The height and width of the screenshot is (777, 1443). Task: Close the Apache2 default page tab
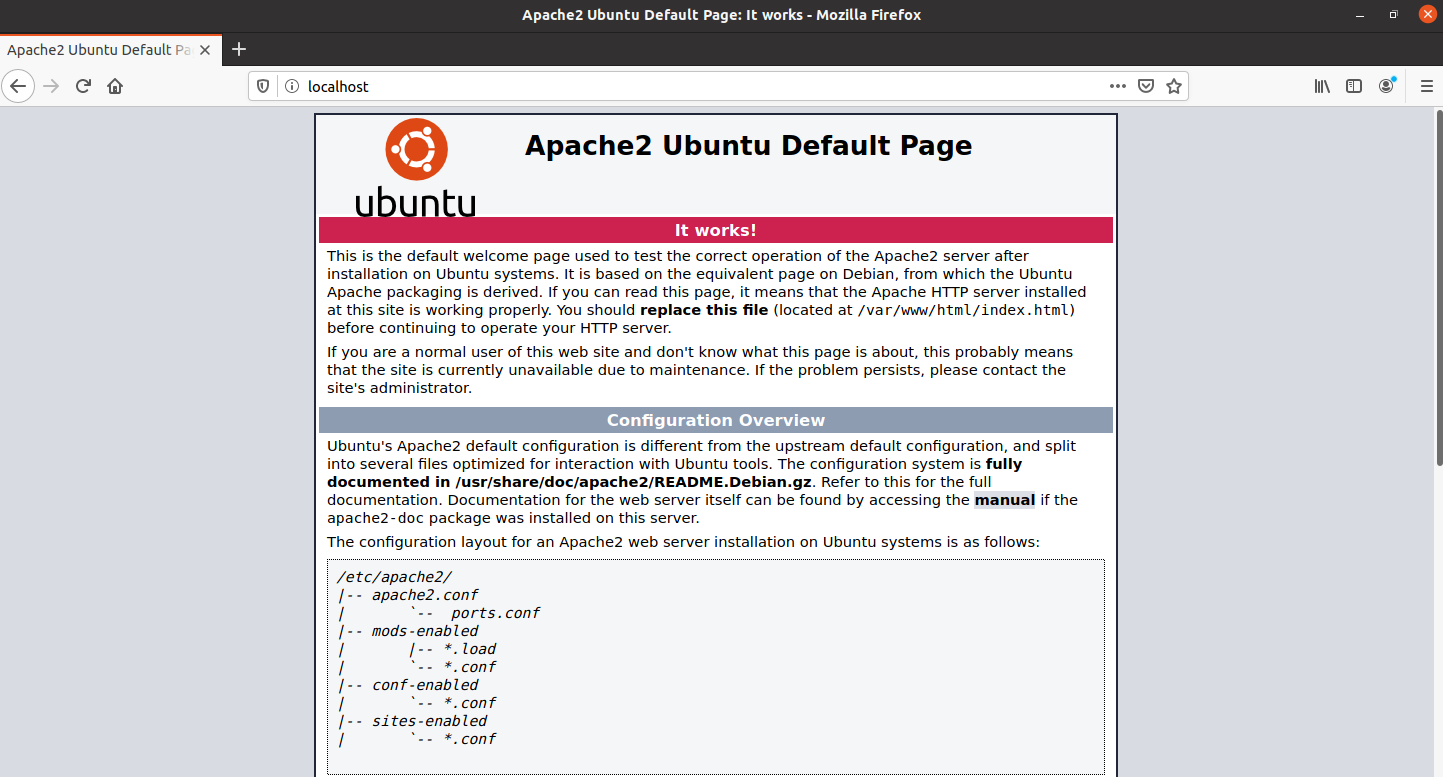point(206,49)
